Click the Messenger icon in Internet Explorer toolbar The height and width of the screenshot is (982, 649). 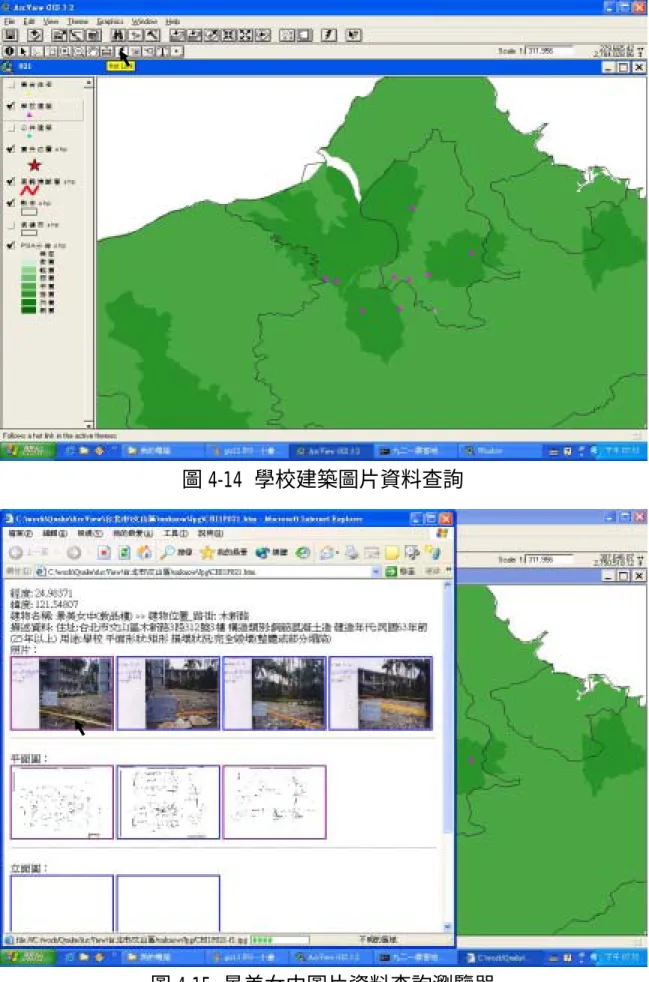click(x=433, y=552)
